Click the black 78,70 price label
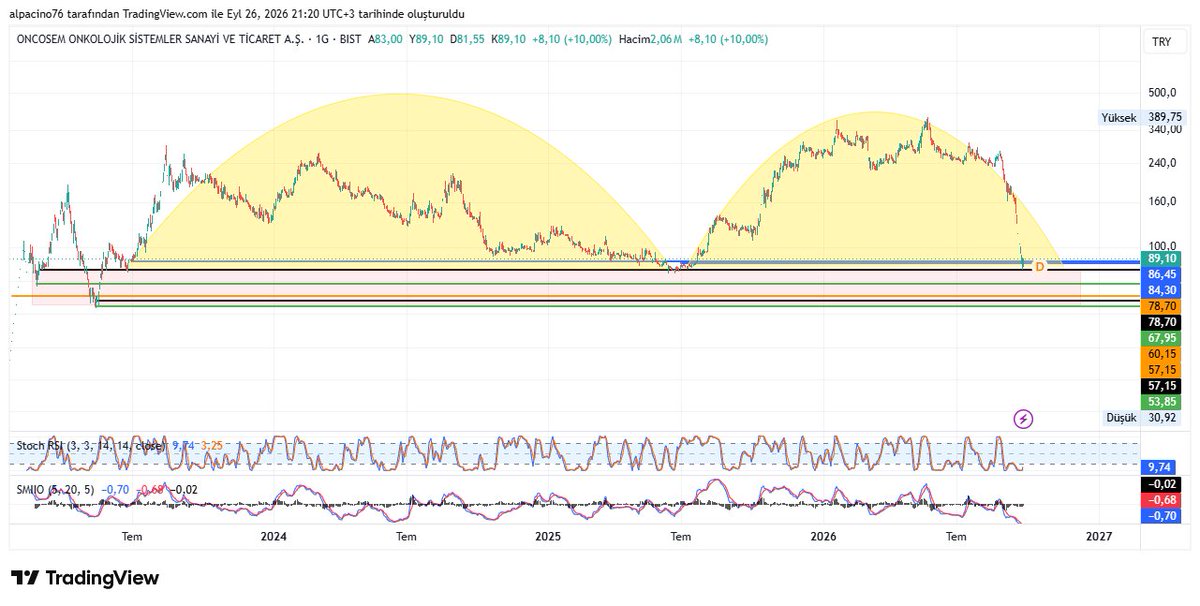Screen dimensions: 1200x606 [x=1160, y=322]
